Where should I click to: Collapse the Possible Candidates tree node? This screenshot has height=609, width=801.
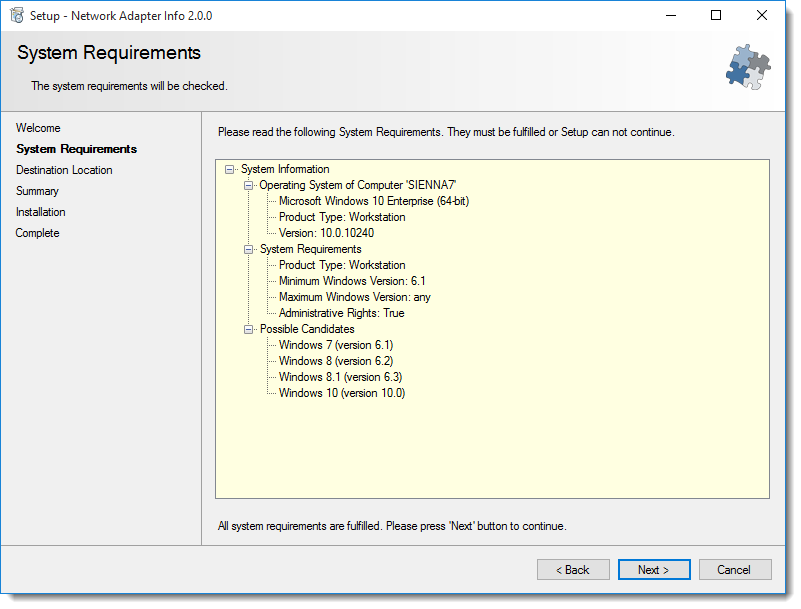click(249, 330)
